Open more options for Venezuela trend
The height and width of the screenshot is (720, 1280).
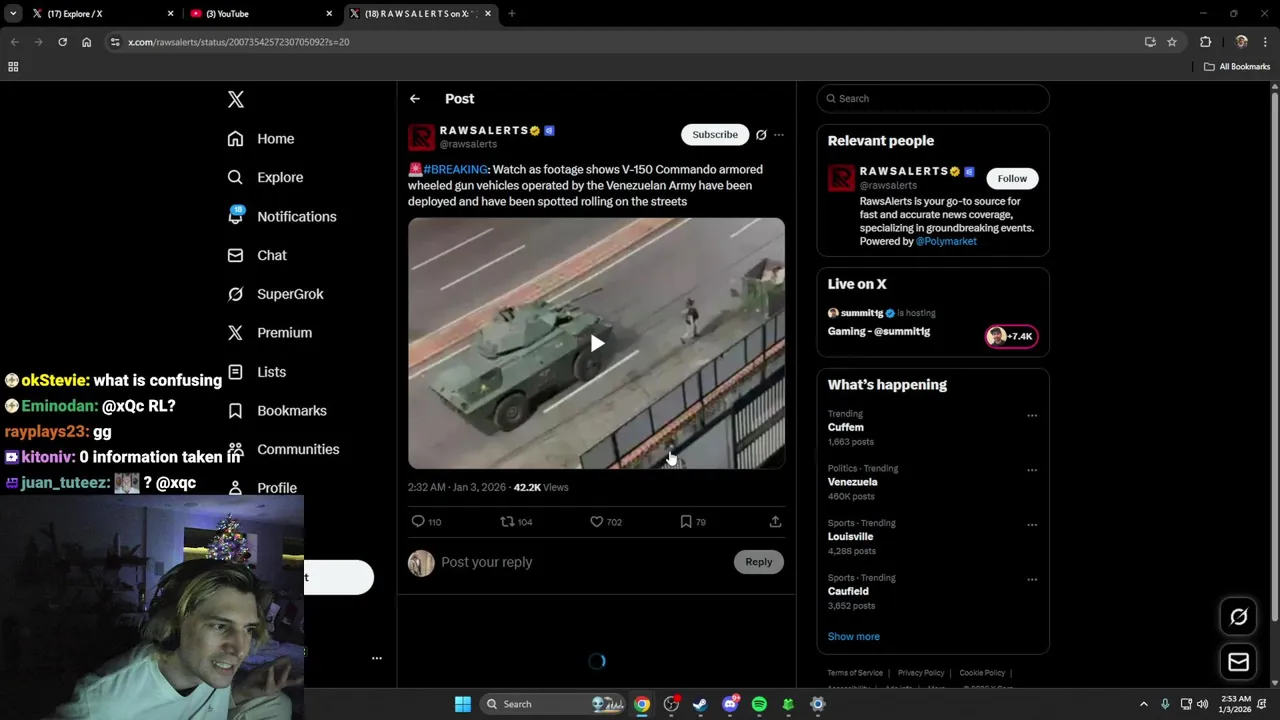(1032, 470)
